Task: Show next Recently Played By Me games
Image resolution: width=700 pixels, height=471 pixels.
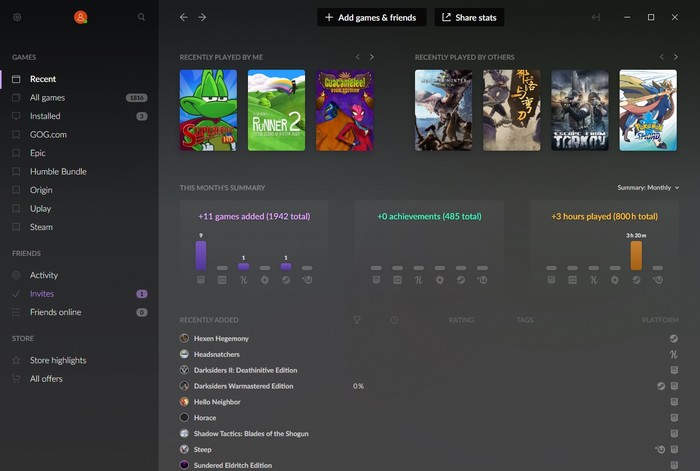Action: click(371, 57)
